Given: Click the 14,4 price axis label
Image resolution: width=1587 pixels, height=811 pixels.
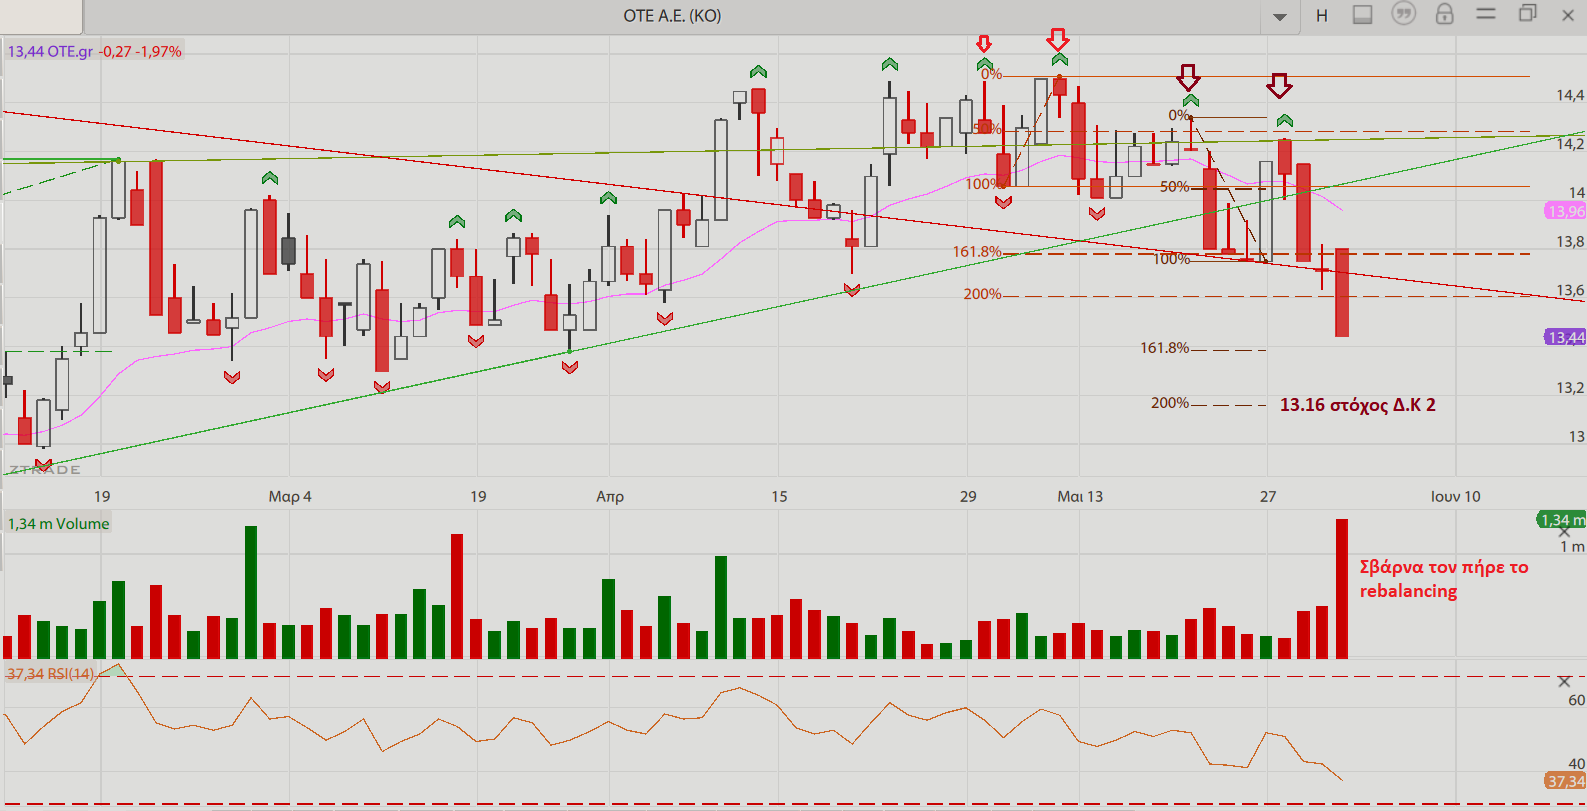Looking at the screenshot, I should tap(1570, 96).
